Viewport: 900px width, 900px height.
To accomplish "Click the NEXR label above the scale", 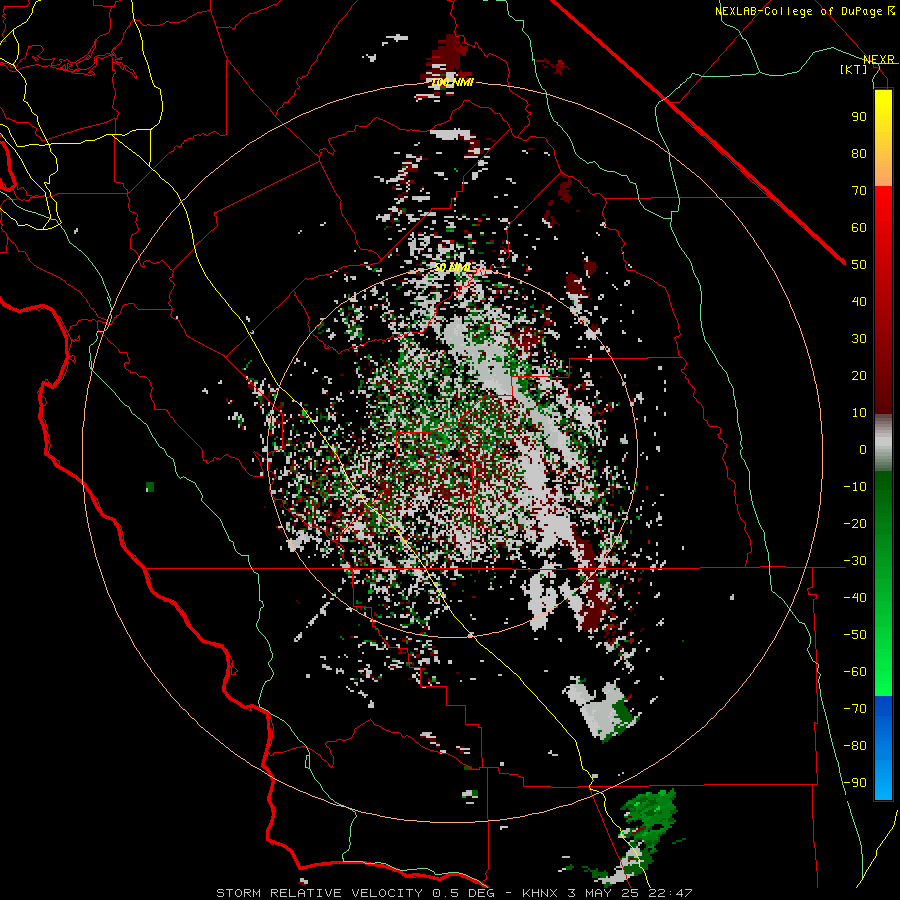I will pyautogui.click(x=878, y=59).
